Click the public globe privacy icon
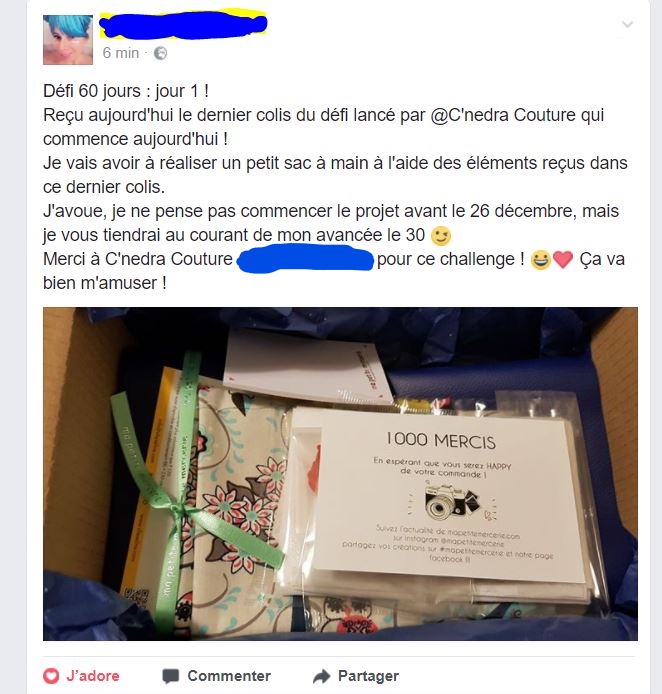 [x=160, y=53]
